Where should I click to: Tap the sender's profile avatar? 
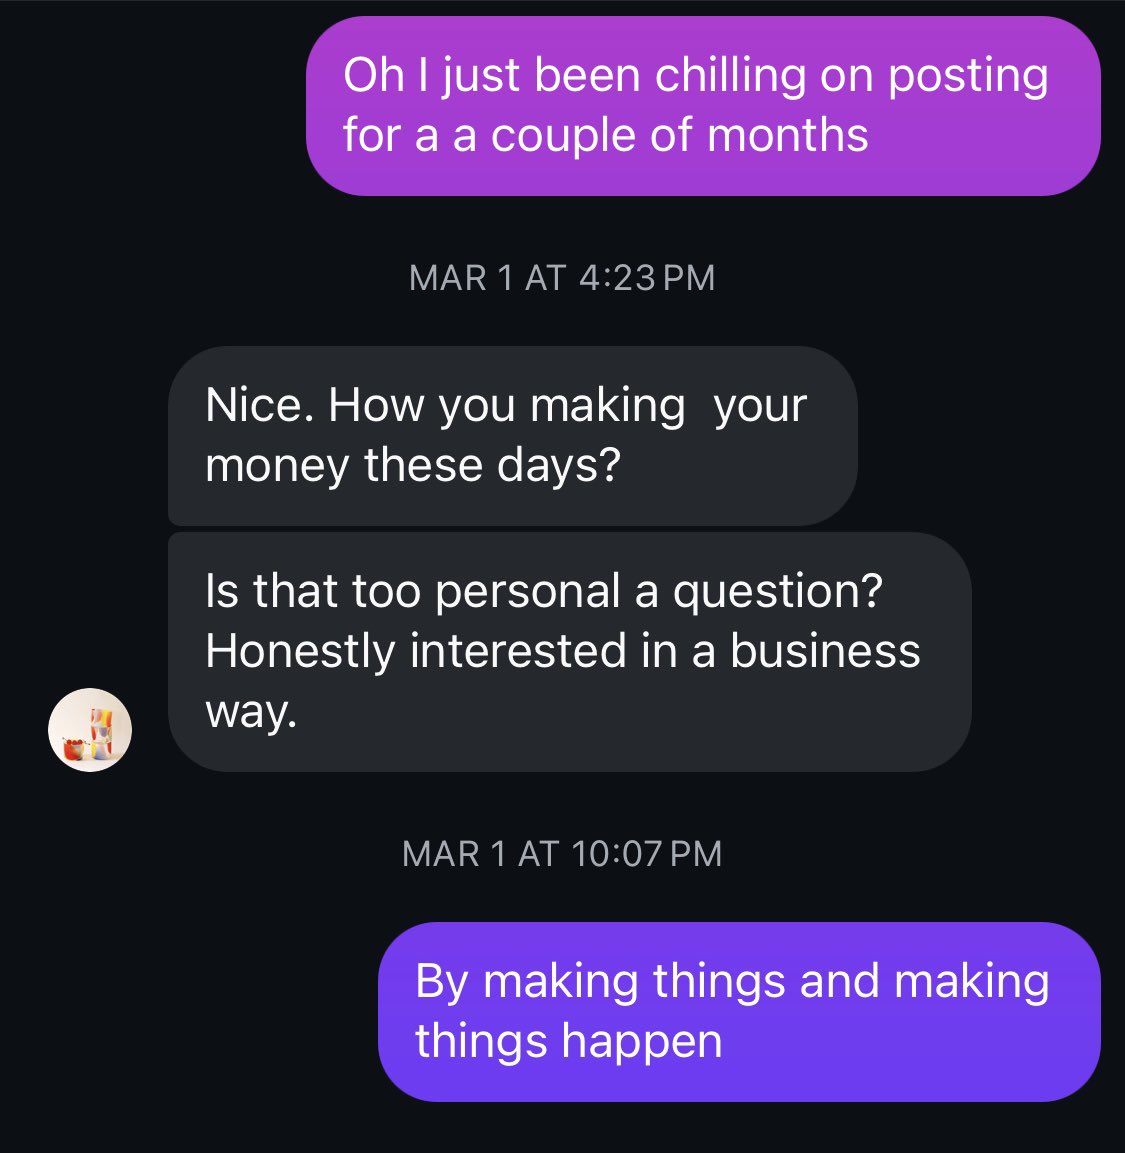[x=90, y=729]
